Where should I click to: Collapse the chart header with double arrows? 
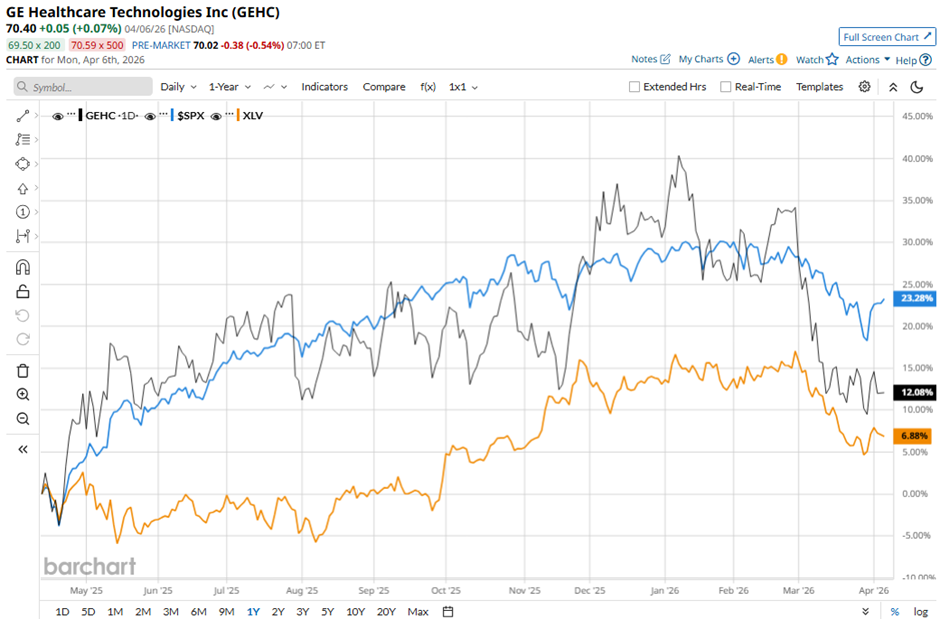coord(893,87)
